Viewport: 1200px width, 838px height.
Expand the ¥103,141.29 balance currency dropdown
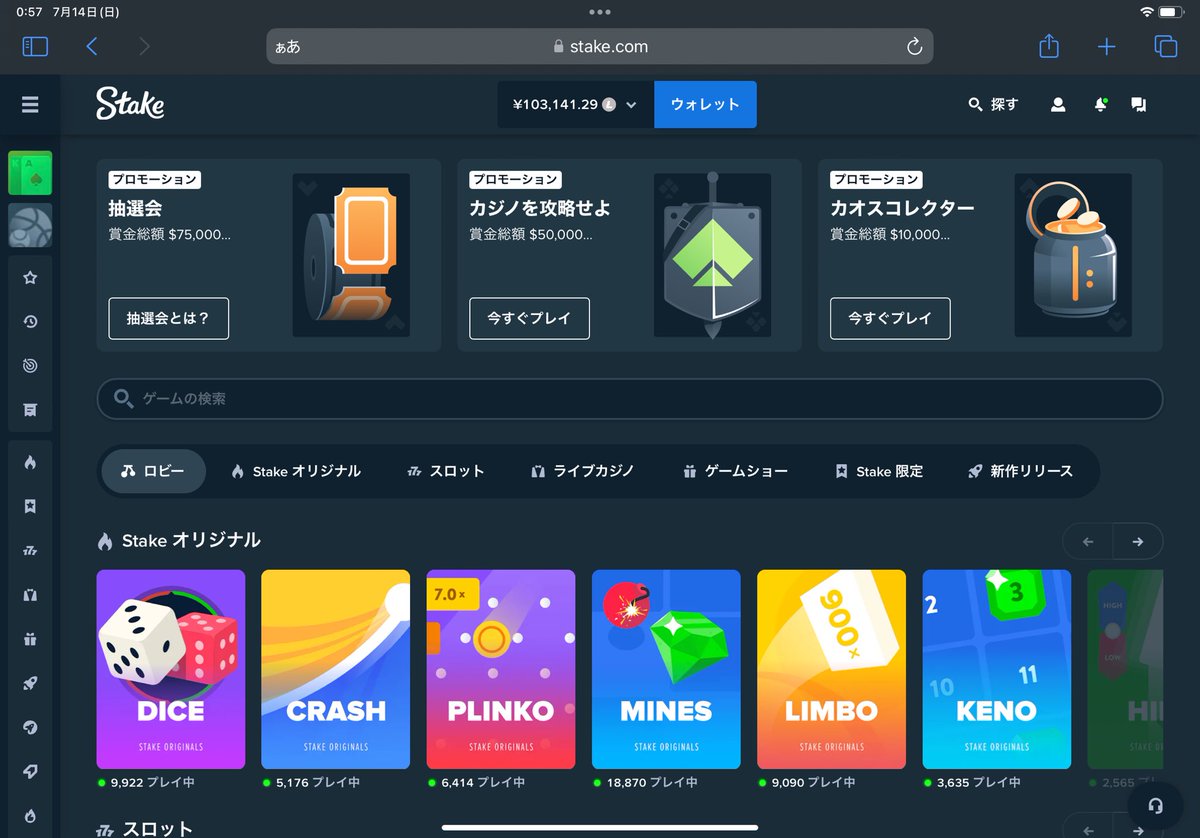click(x=575, y=105)
